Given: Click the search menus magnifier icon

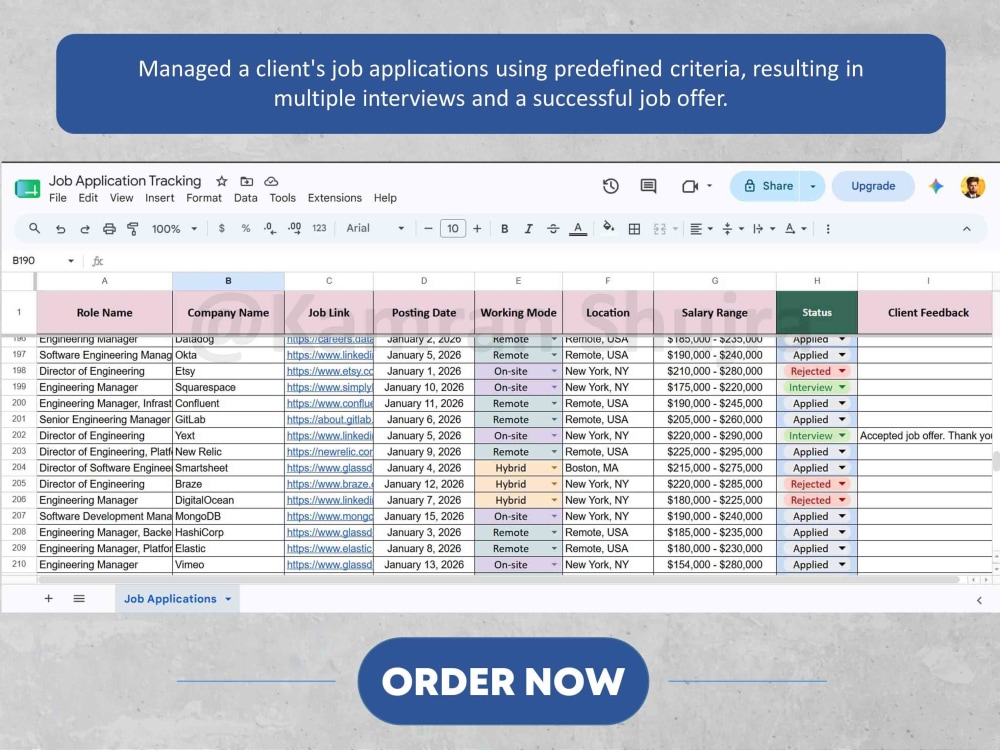Looking at the screenshot, I should [34, 228].
